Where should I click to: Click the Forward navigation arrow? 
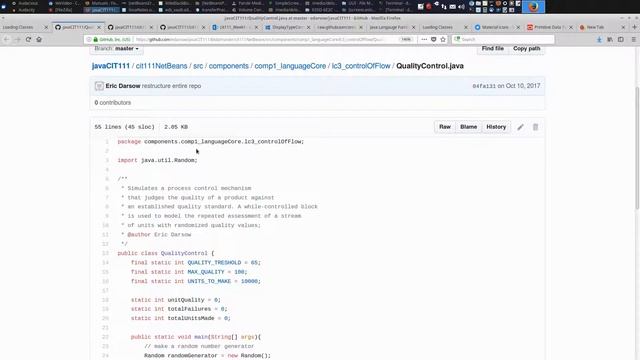pos(17,39)
